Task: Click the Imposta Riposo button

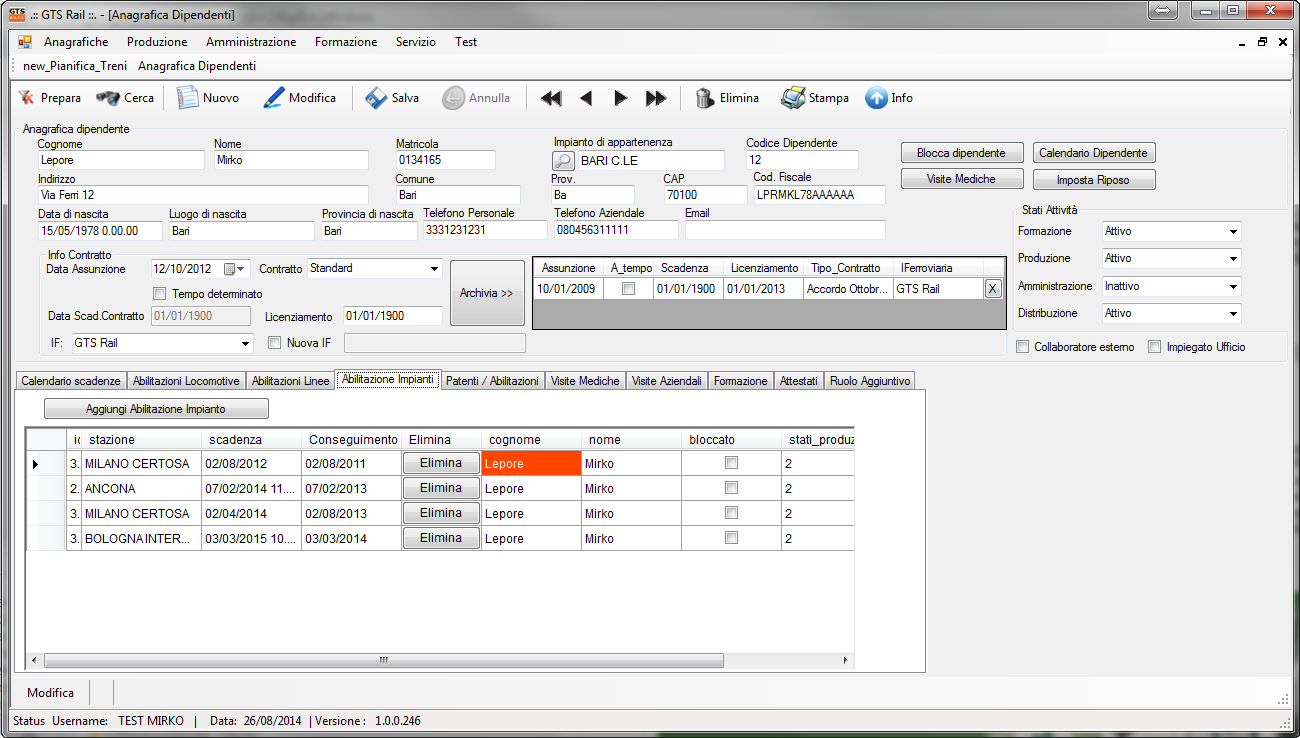Action: tap(1094, 180)
